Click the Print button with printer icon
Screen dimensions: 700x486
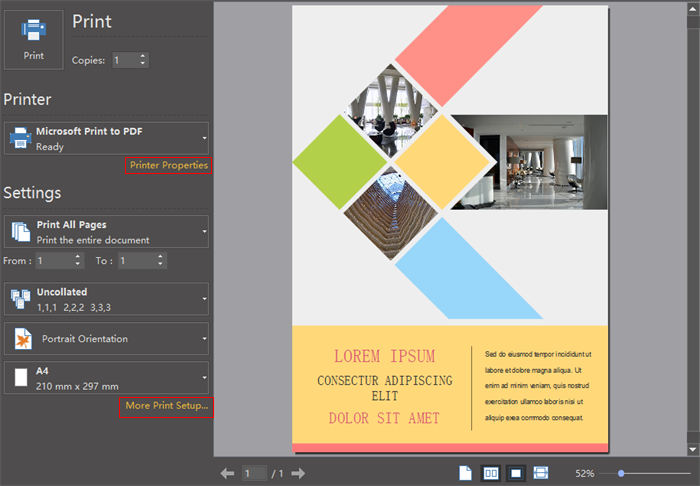34,39
